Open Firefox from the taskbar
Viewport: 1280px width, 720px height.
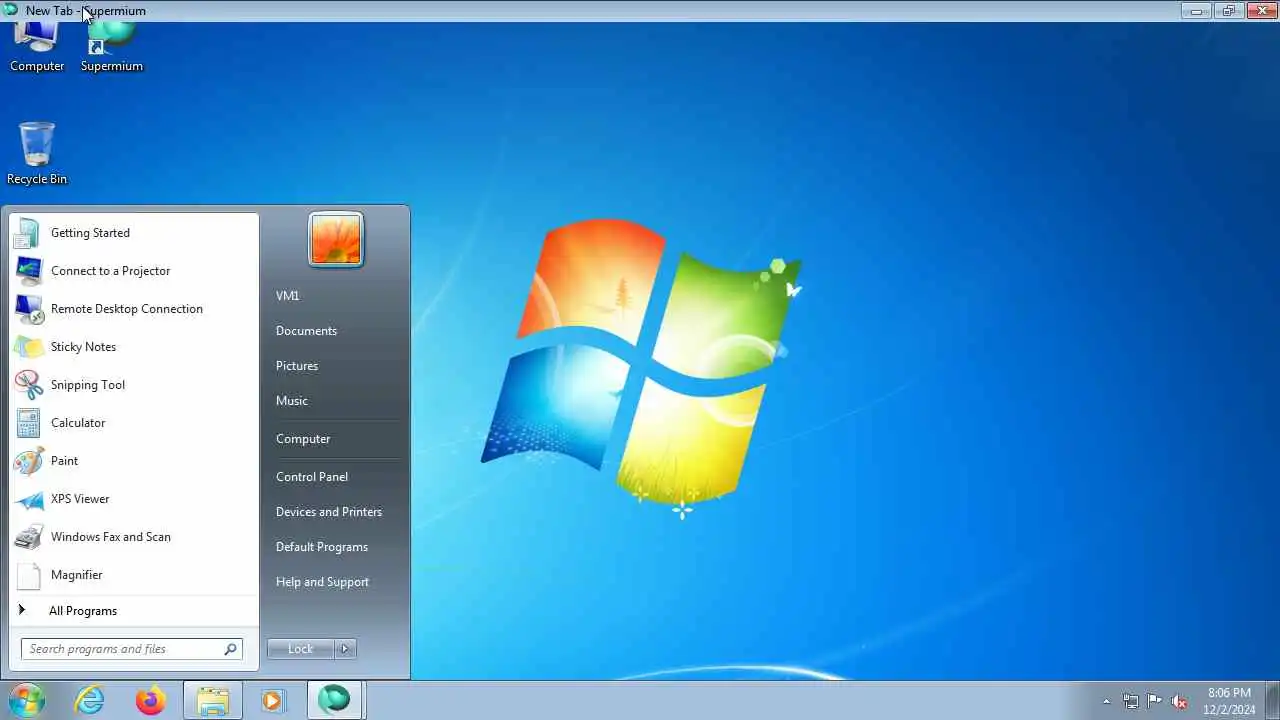click(x=151, y=701)
